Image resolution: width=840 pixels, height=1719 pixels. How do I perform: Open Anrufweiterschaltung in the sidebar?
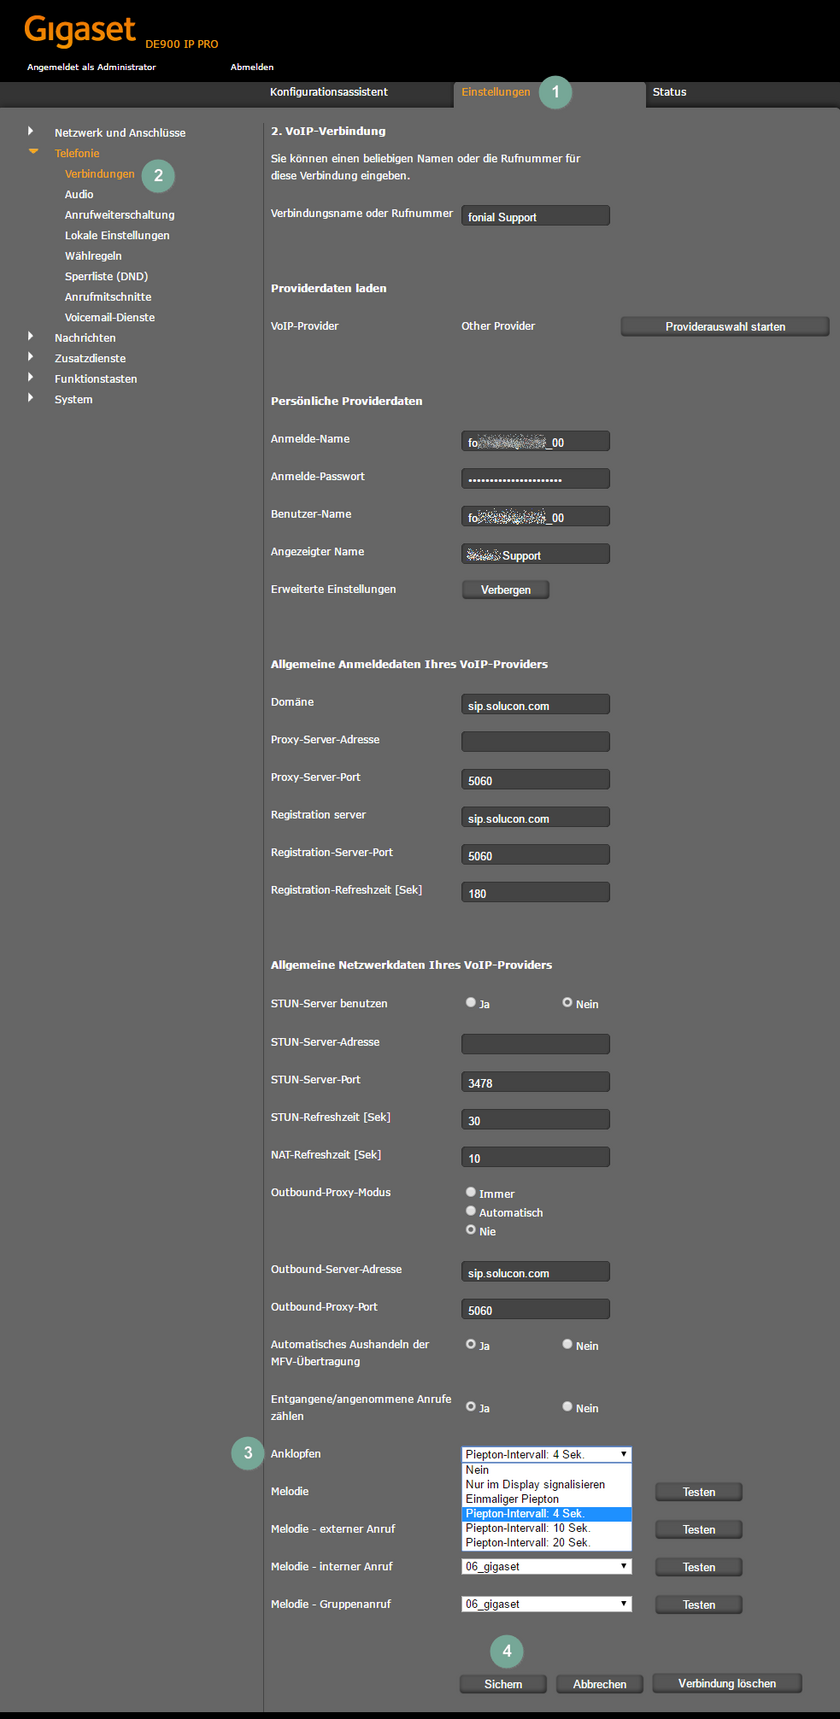(119, 215)
